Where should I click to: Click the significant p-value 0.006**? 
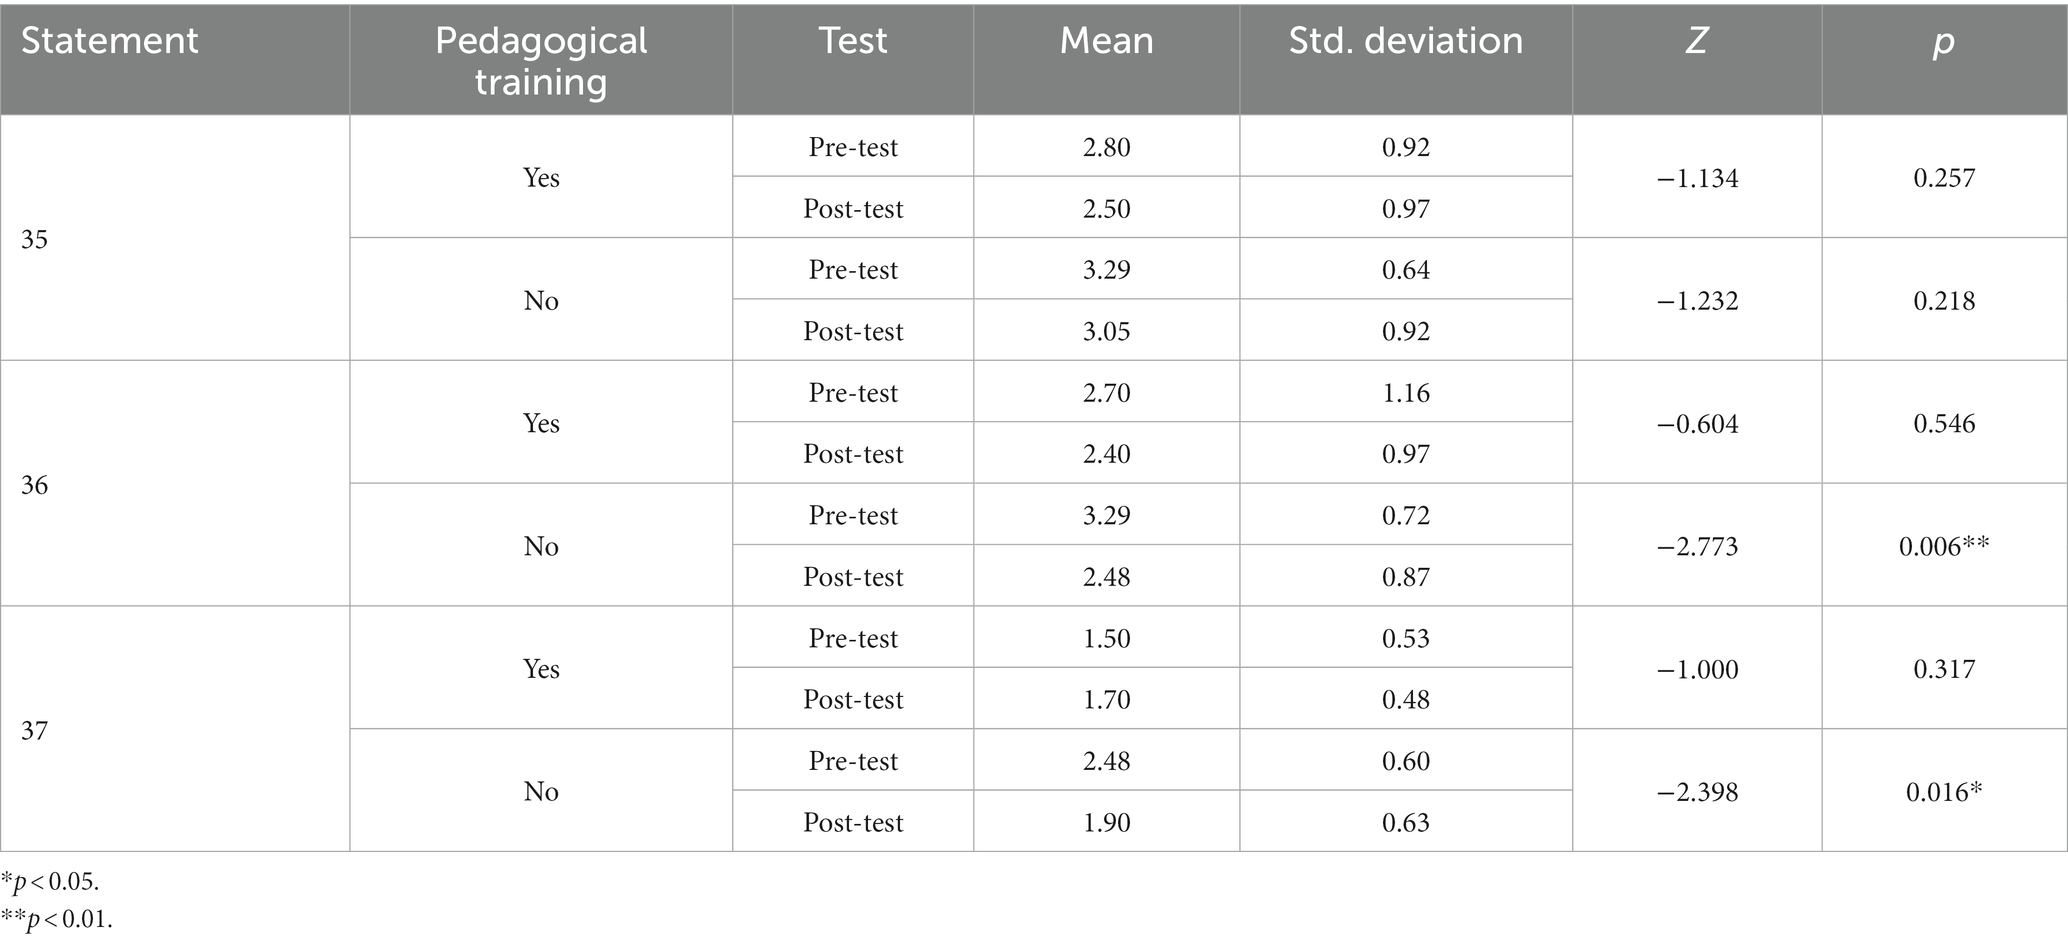point(1944,546)
